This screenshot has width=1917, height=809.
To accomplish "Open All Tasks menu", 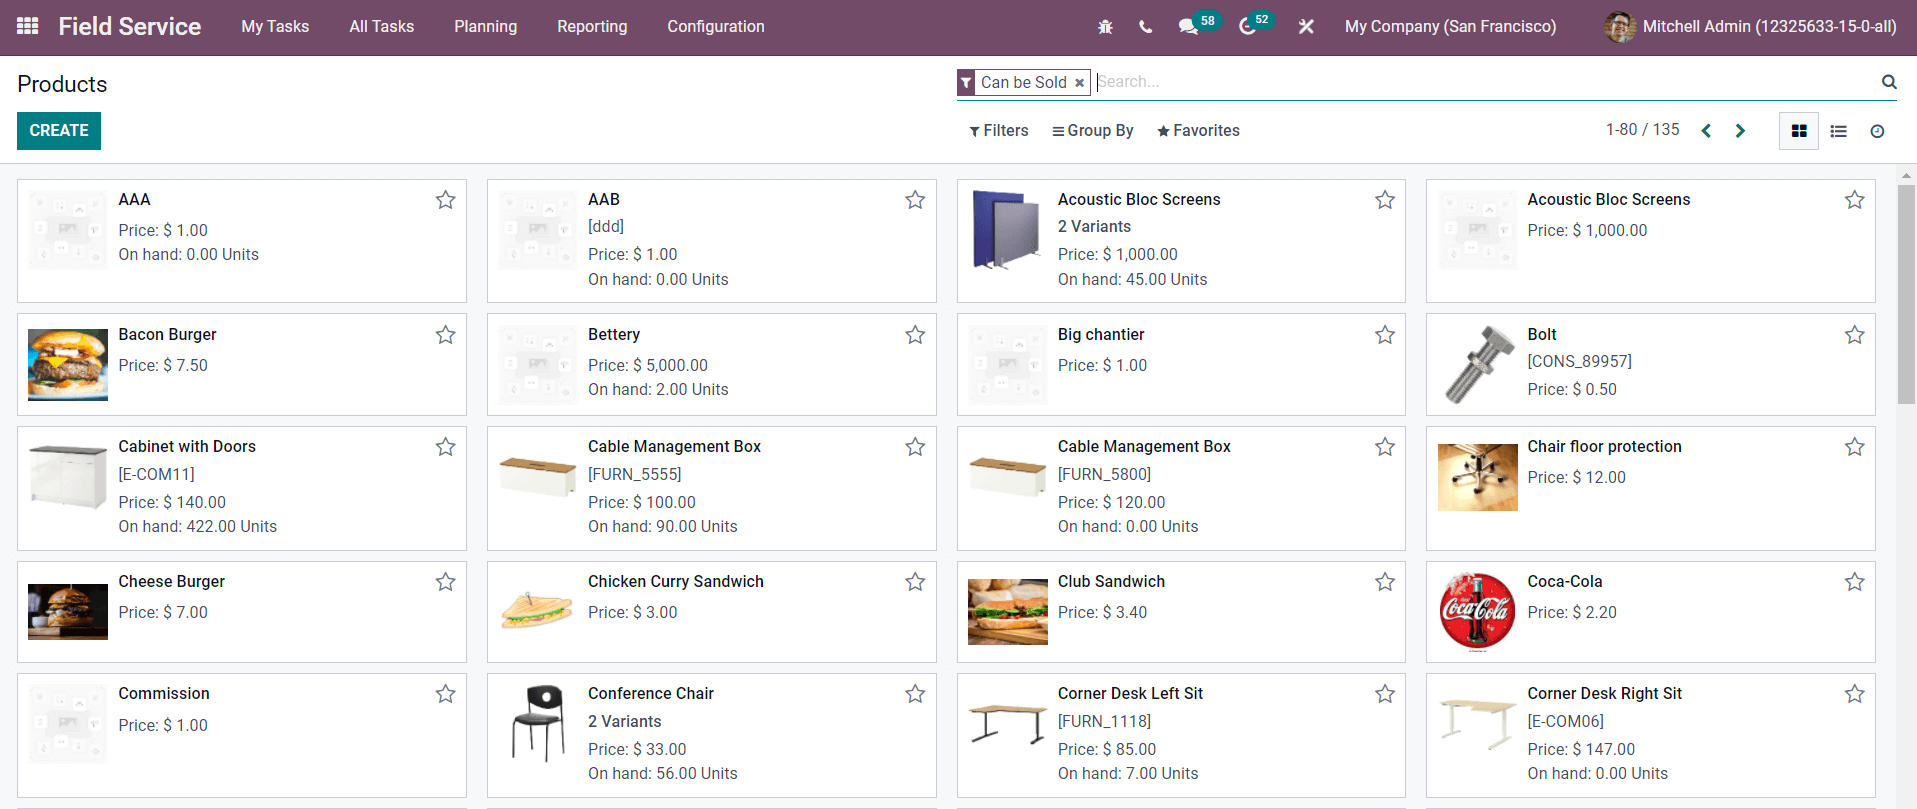I will [x=381, y=27].
